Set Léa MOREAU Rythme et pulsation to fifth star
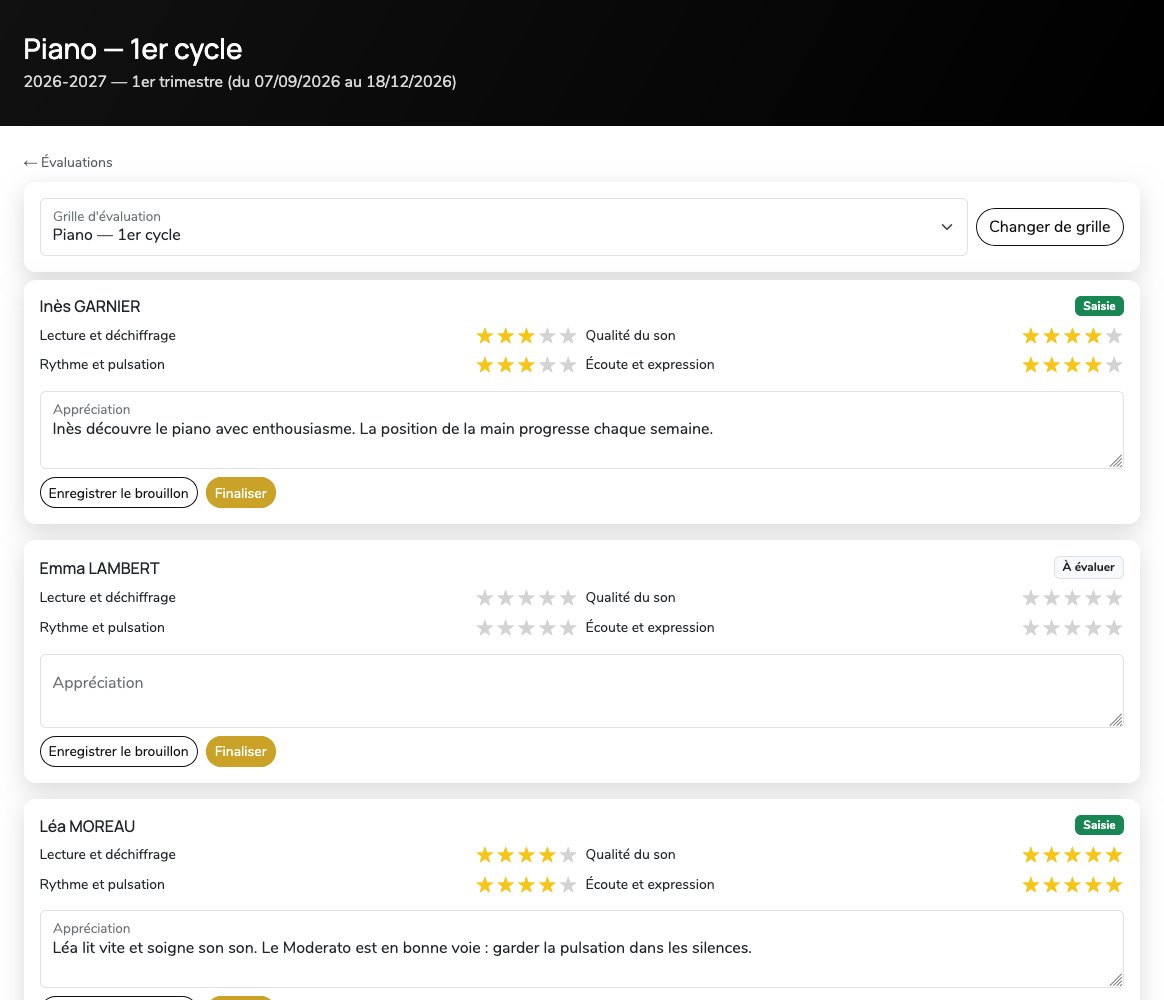The width and height of the screenshot is (1164, 1000). (568, 885)
